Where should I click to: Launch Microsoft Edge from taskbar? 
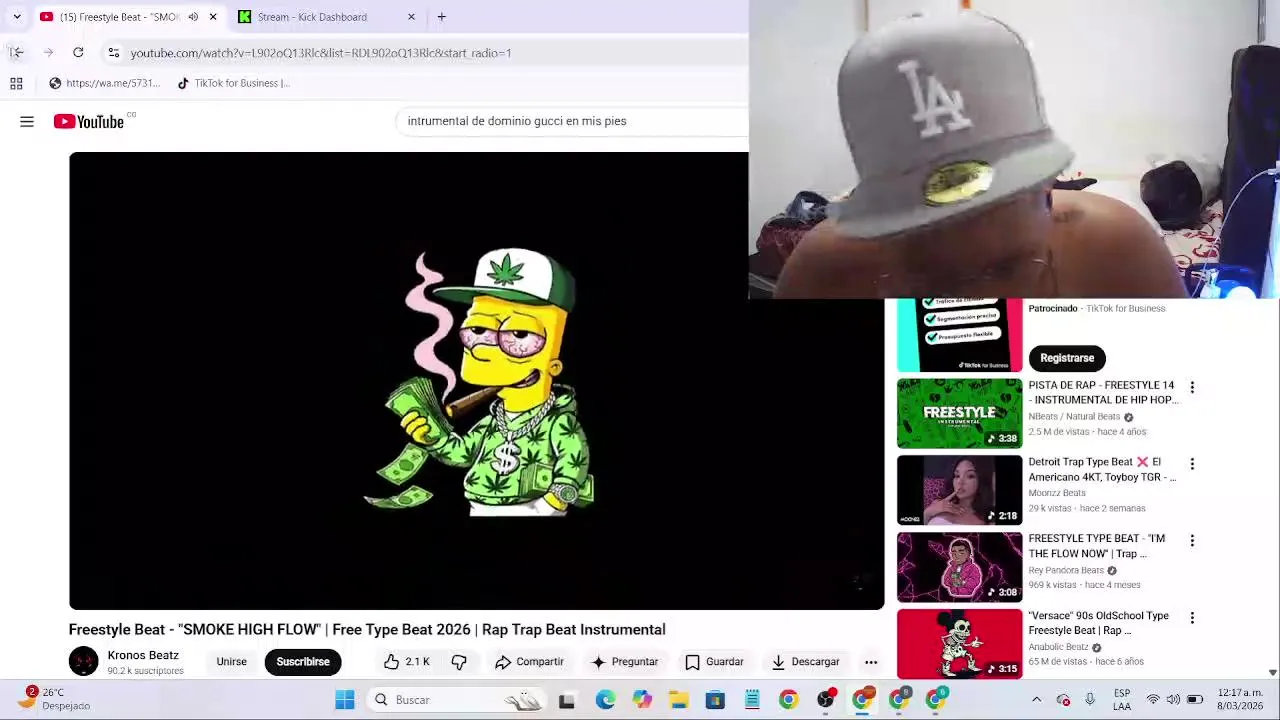tap(605, 700)
